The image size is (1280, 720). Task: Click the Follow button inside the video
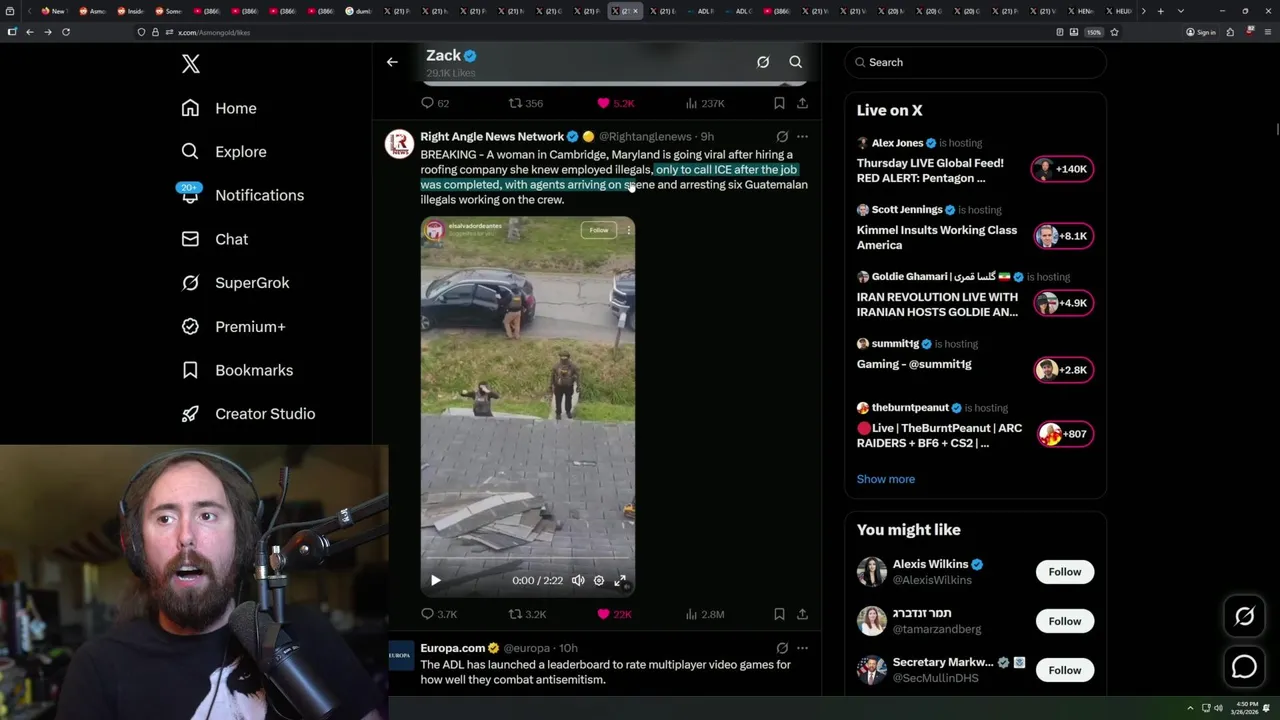(x=598, y=230)
